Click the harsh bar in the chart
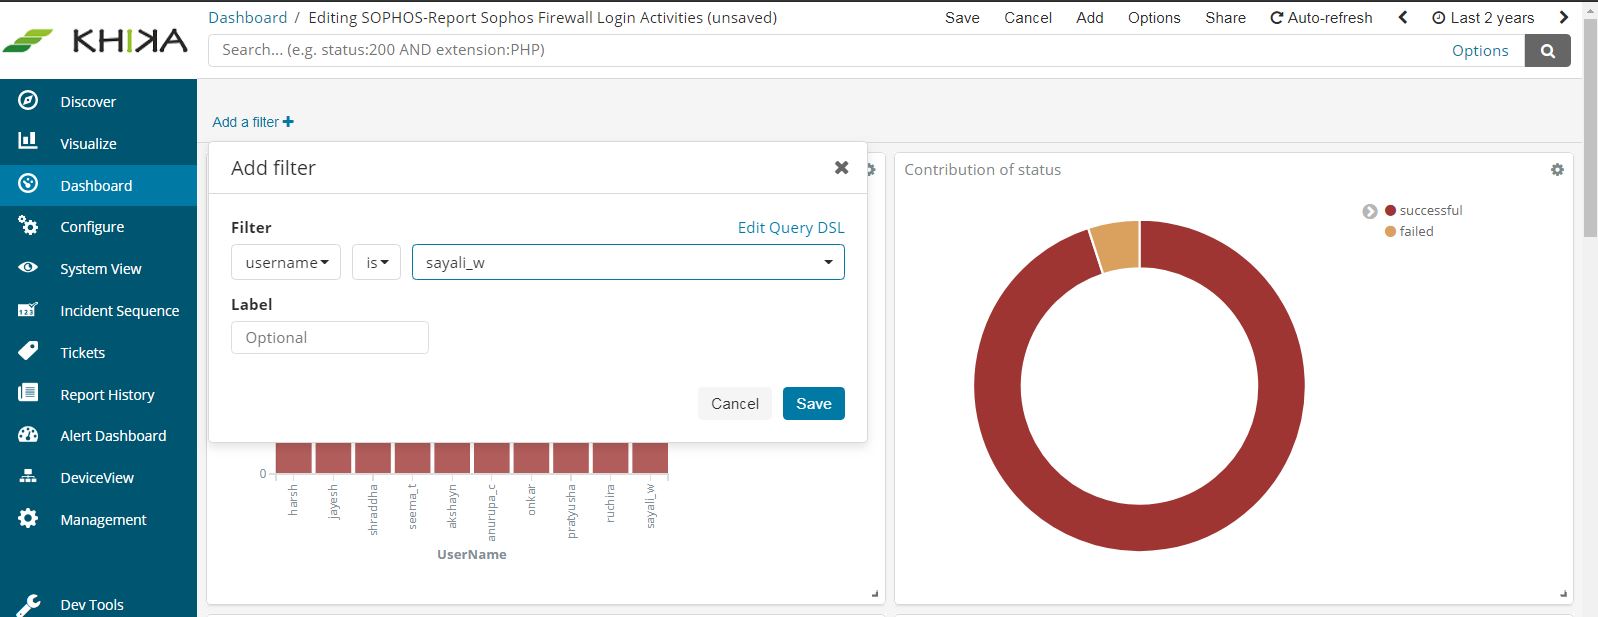The width and height of the screenshot is (1598, 617). tap(293, 458)
